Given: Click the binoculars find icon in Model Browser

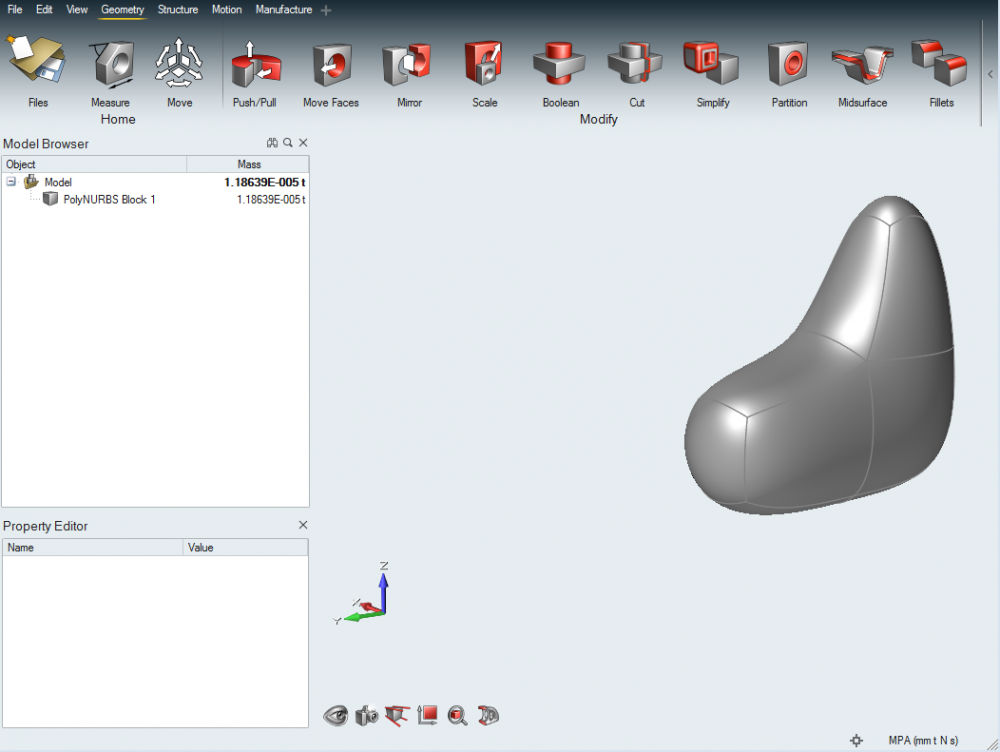Looking at the screenshot, I should pos(272,143).
